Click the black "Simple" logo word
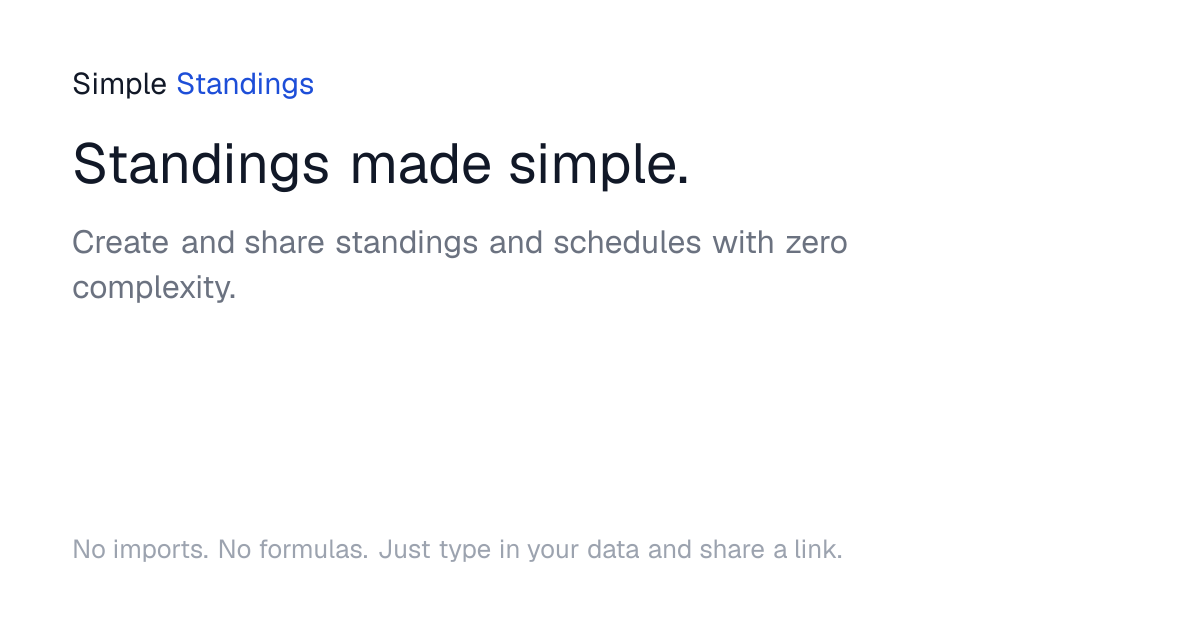The height and width of the screenshot is (630, 1200). click(x=119, y=85)
